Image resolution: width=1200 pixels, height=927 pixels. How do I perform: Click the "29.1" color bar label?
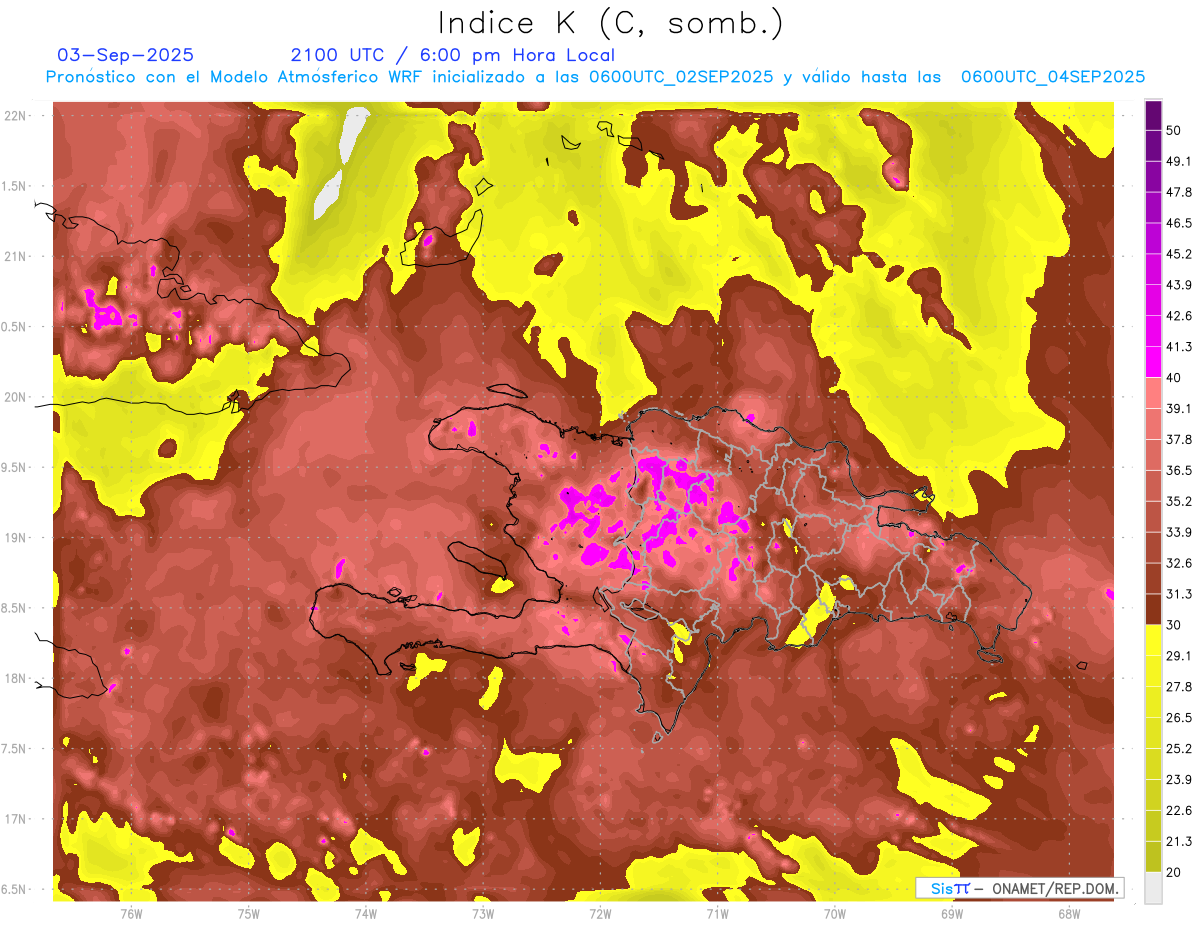click(1178, 655)
